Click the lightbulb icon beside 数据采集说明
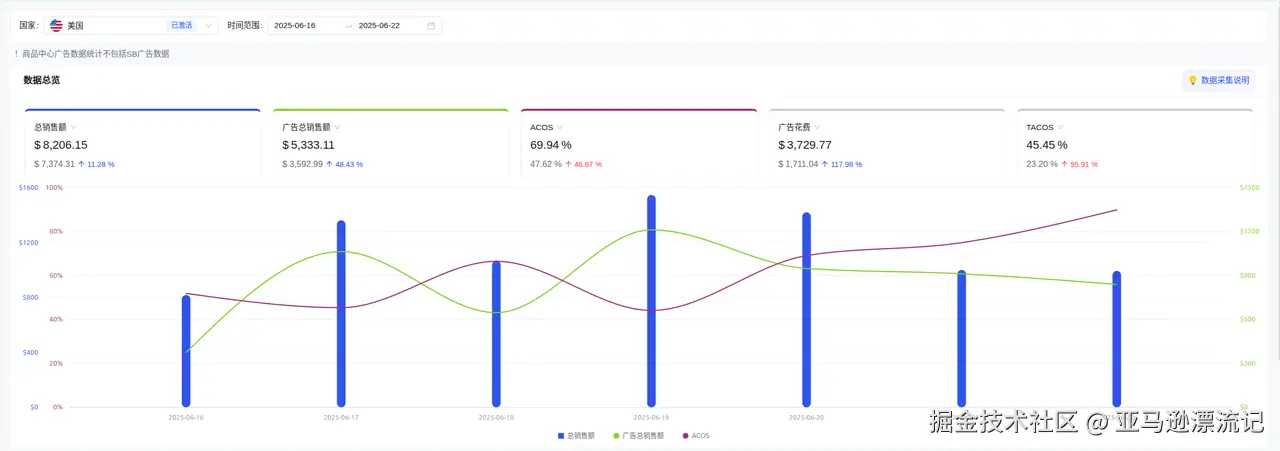Screen dimensions: 1280x451 coord(1192,80)
